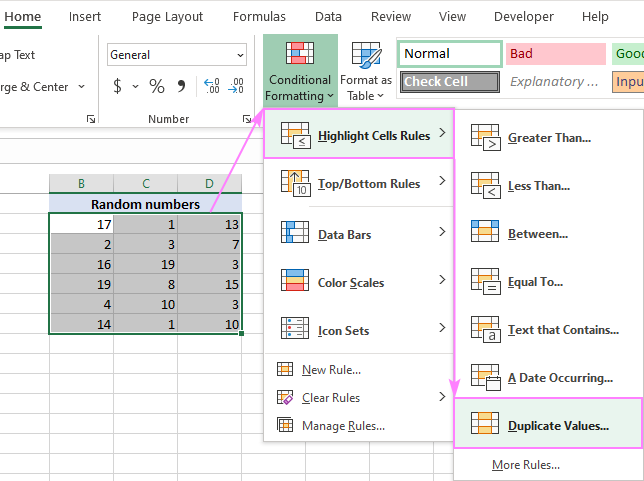Click Increase Decimal icon

tap(211, 87)
